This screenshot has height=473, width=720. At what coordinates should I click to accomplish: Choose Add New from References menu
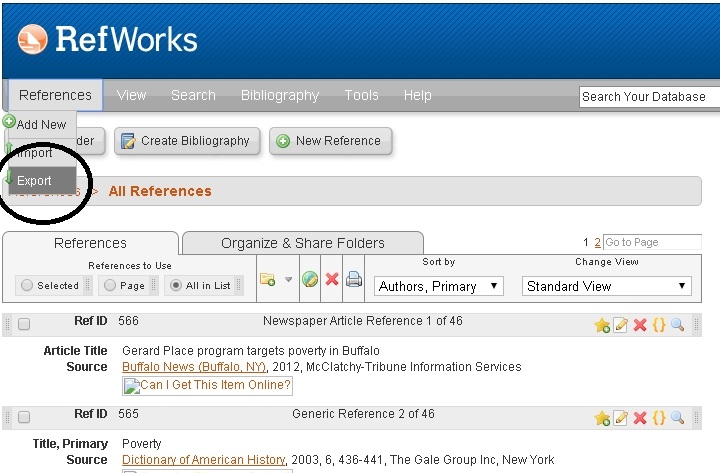[41, 124]
